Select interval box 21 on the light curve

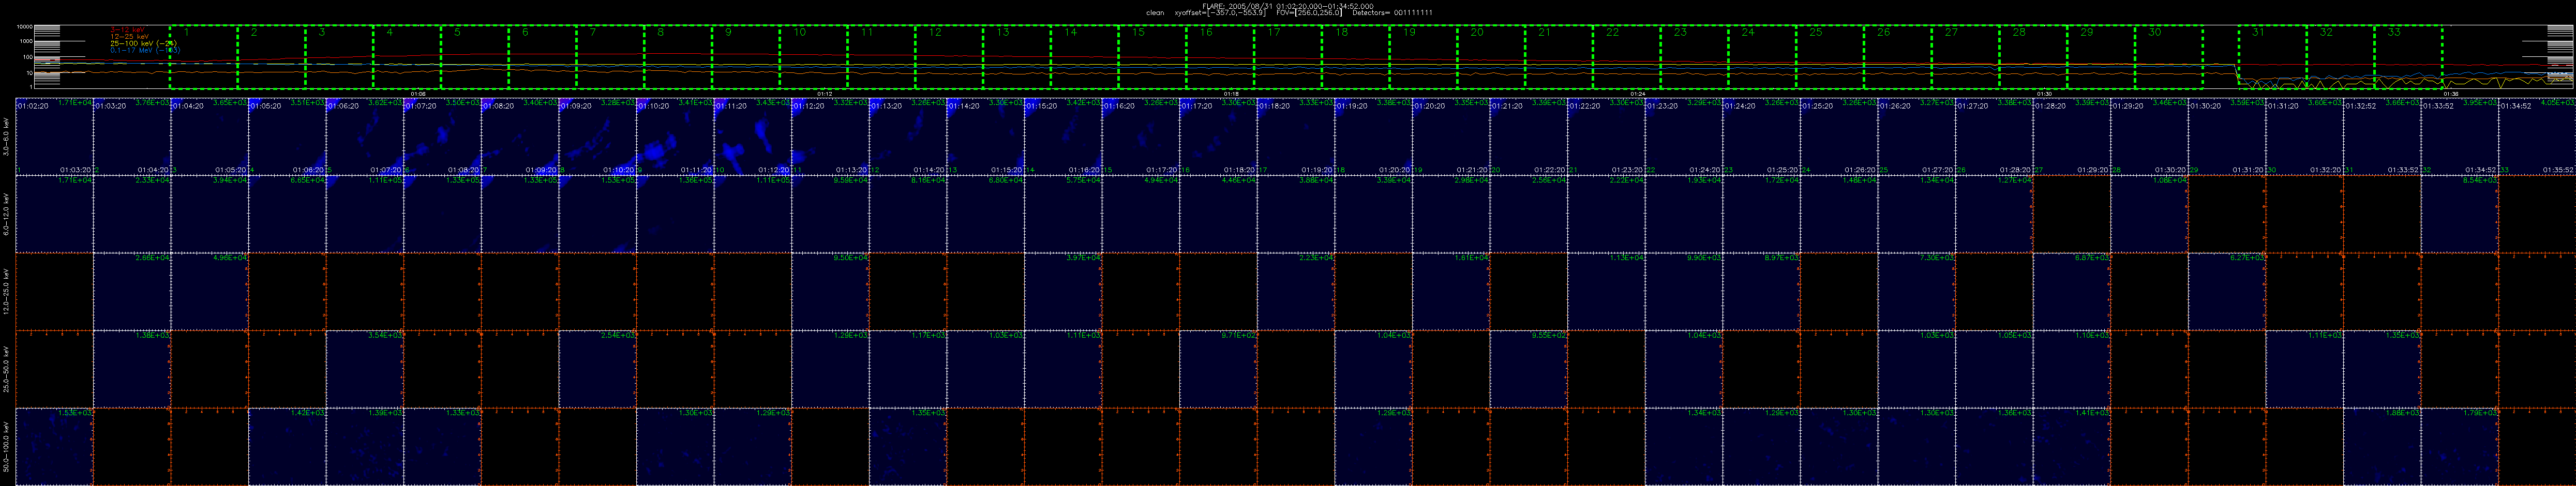point(1559,56)
